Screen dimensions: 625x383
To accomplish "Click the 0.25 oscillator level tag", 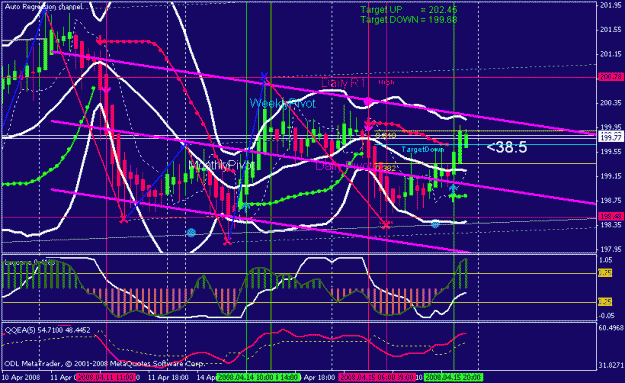I will coord(605,302).
